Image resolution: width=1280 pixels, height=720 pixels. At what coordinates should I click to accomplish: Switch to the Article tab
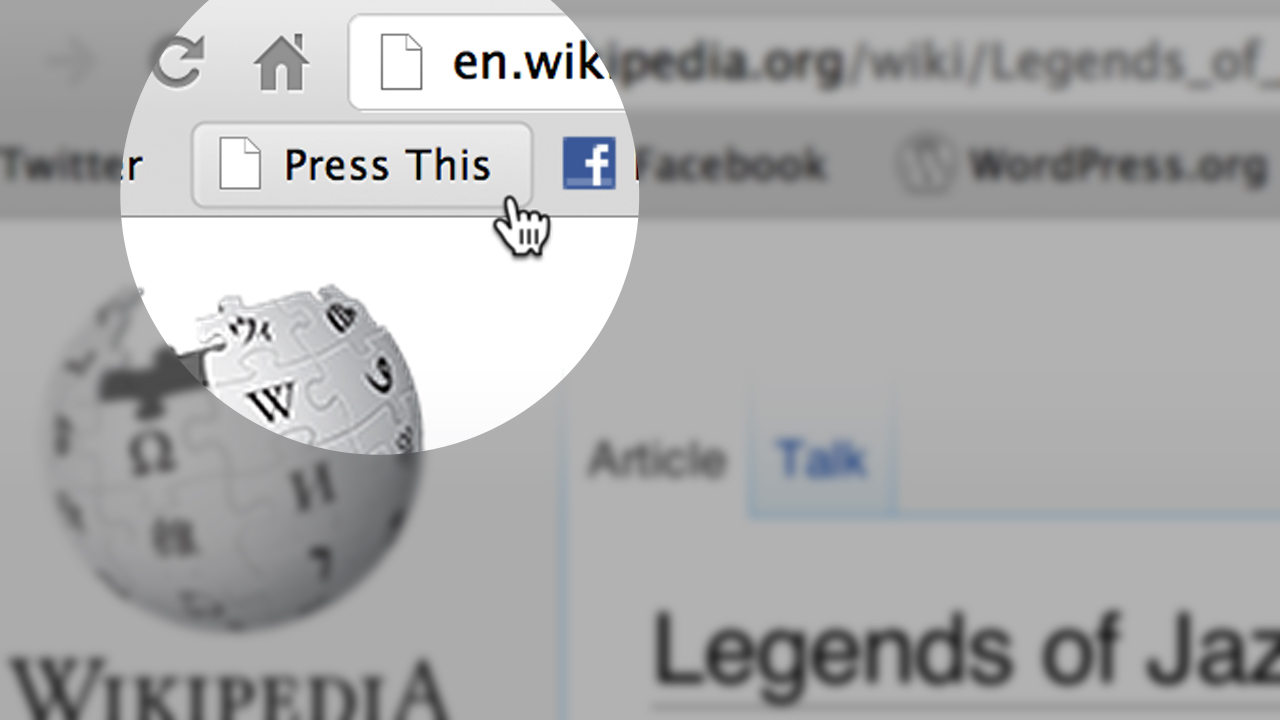[x=657, y=459]
